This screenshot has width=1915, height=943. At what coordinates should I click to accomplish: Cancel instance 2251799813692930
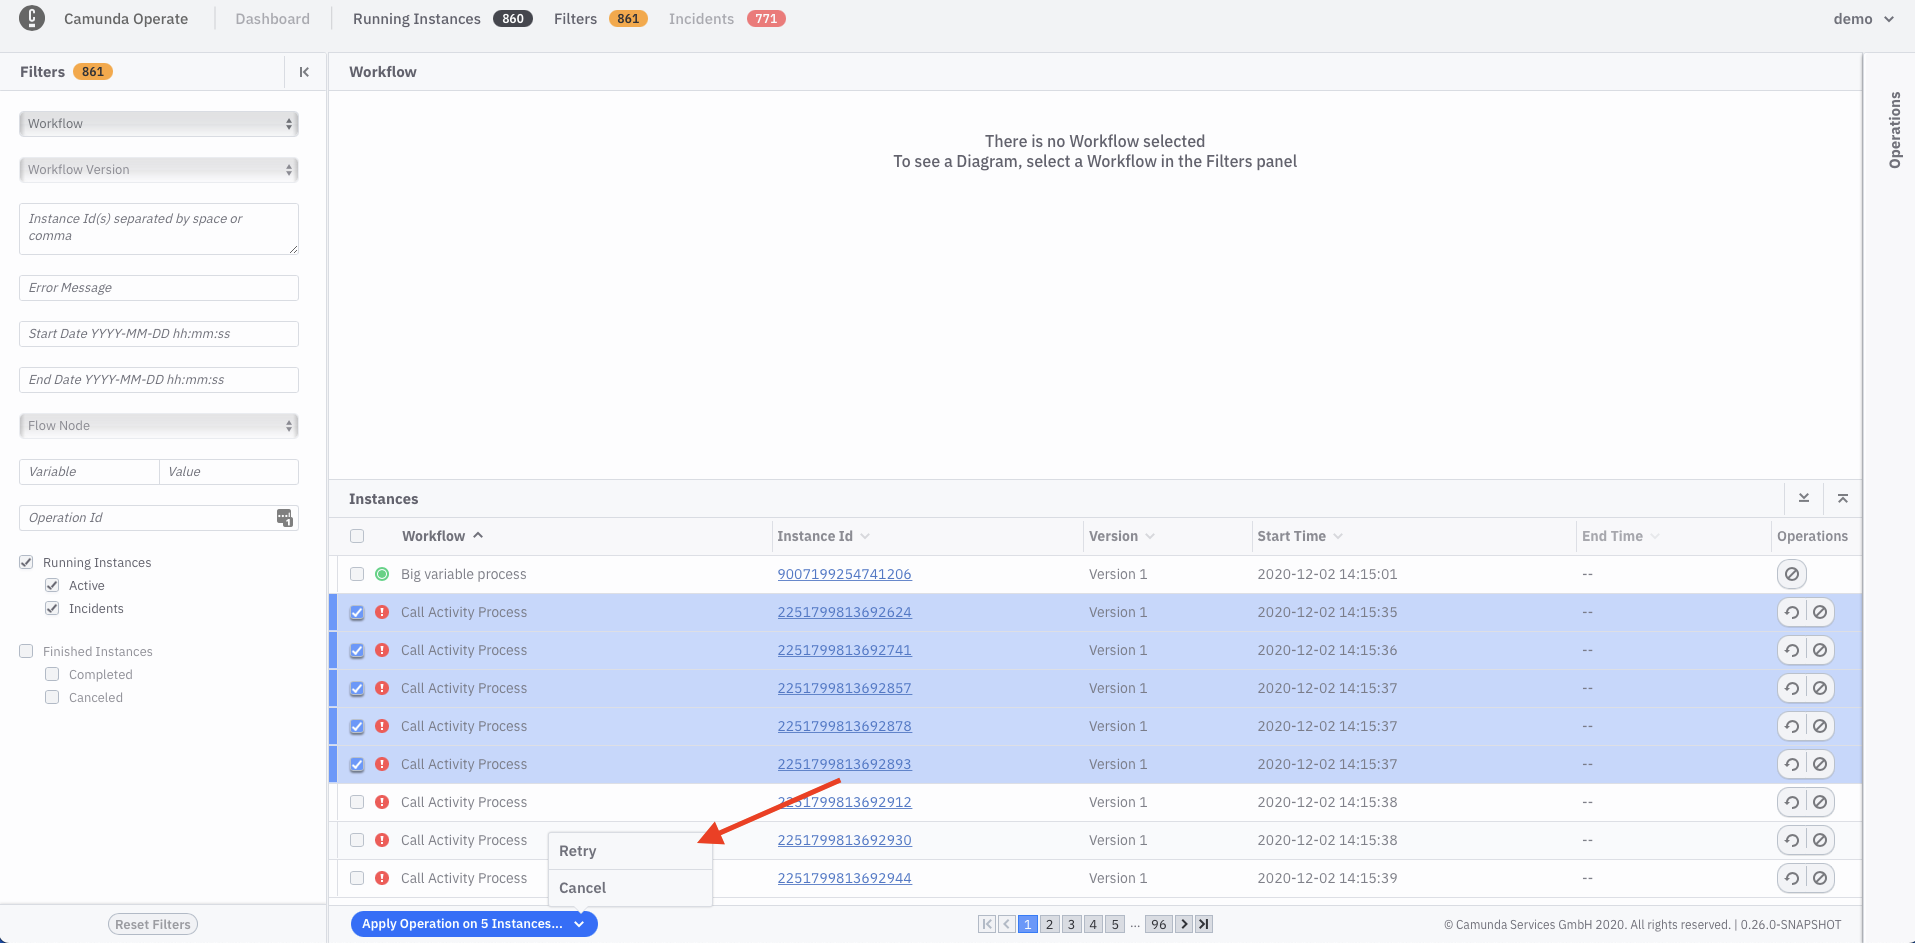coord(1820,840)
